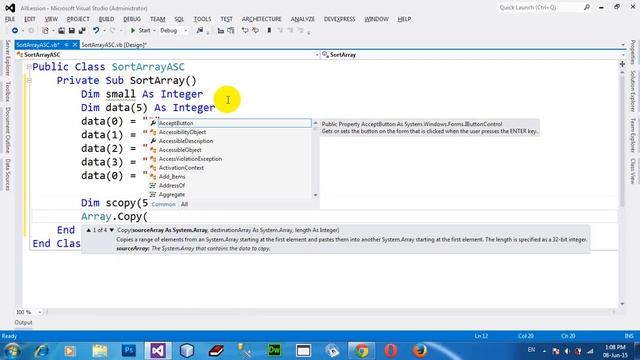Screen dimensions: 640x360
Task: Switch to SortArrayASC.vb [Design] tab
Action: [114, 45]
